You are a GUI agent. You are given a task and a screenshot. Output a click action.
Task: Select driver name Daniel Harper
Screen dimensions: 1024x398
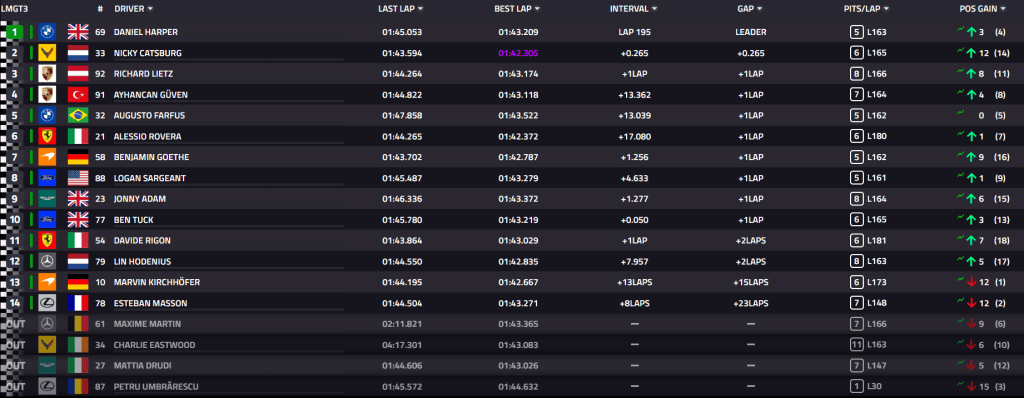coord(146,32)
